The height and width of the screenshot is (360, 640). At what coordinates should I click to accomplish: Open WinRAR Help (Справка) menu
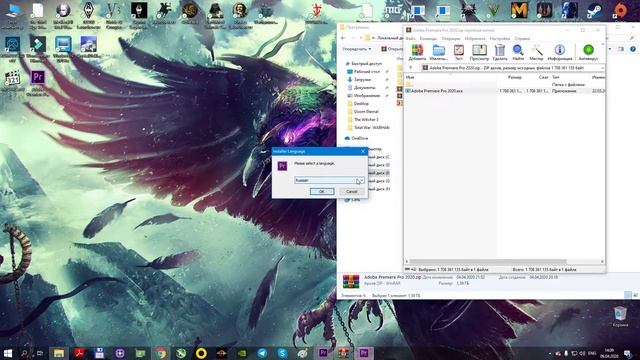tap(522, 38)
